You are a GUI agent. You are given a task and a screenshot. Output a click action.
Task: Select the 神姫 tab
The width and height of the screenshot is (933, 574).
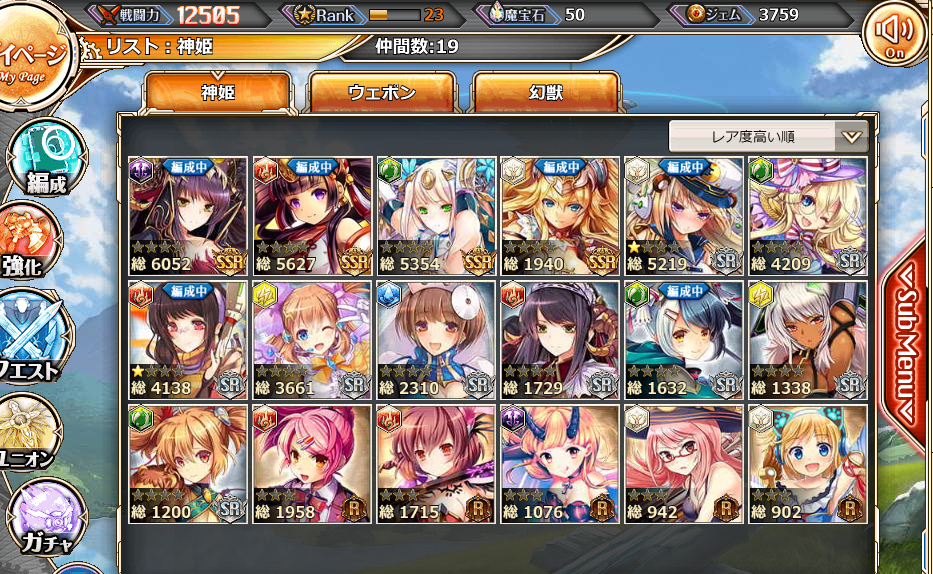(218, 92)
